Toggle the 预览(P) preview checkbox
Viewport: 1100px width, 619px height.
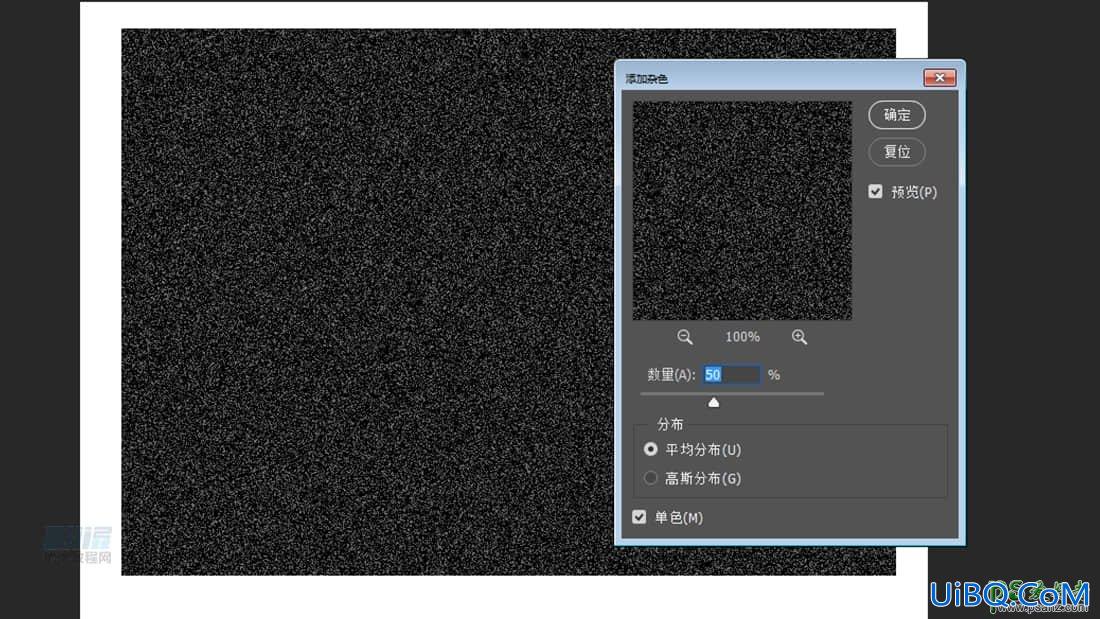coord(875,192)
